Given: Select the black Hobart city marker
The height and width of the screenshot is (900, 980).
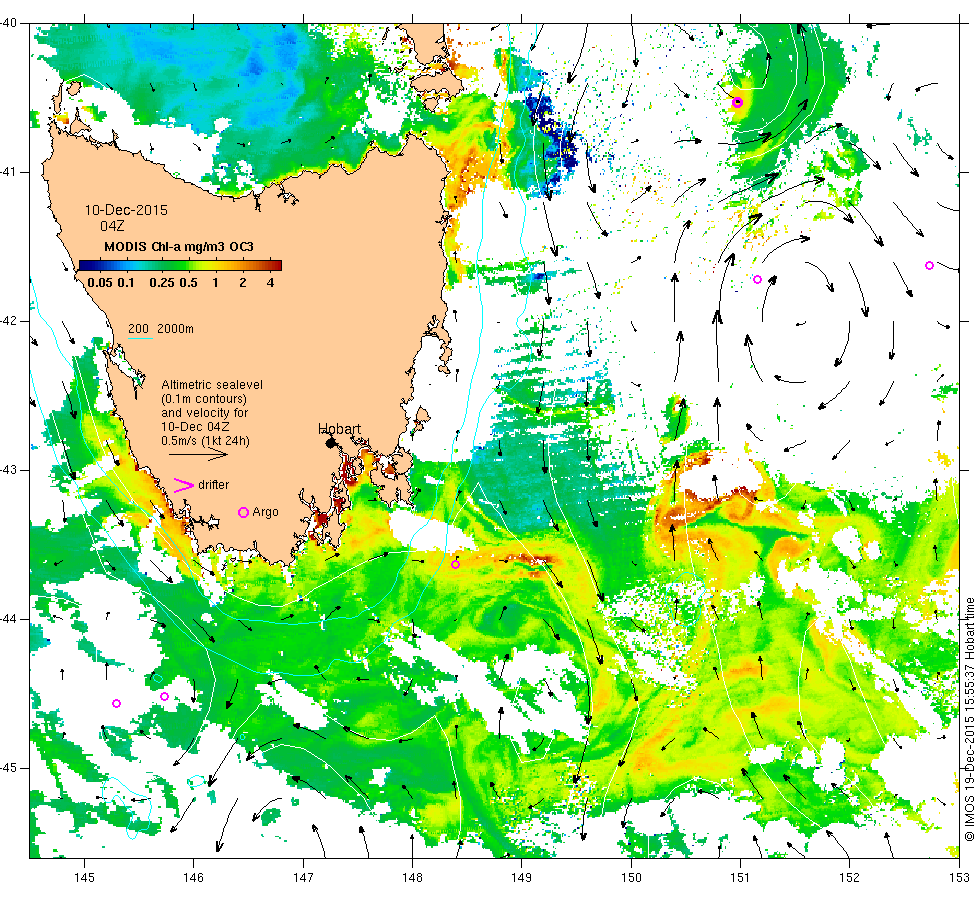Looking at the screenshot, I should click(x=331, y=442).
